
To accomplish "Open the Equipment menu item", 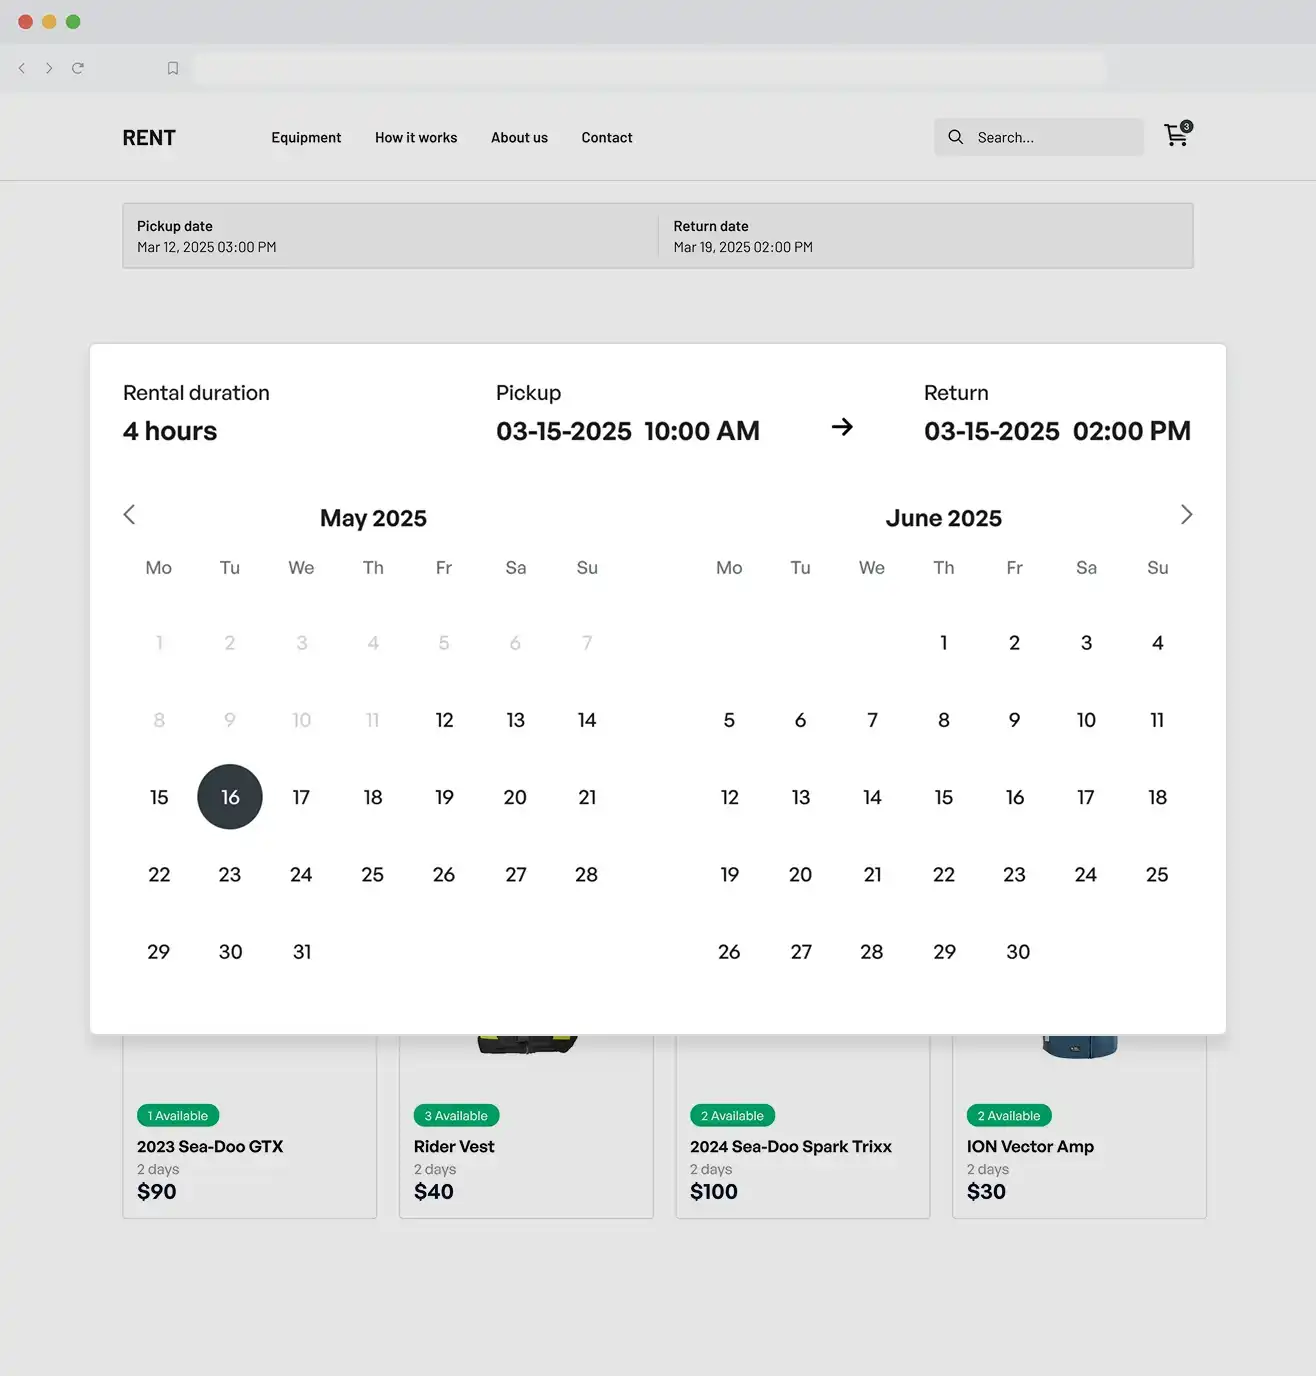I will [x=306, y=138].
